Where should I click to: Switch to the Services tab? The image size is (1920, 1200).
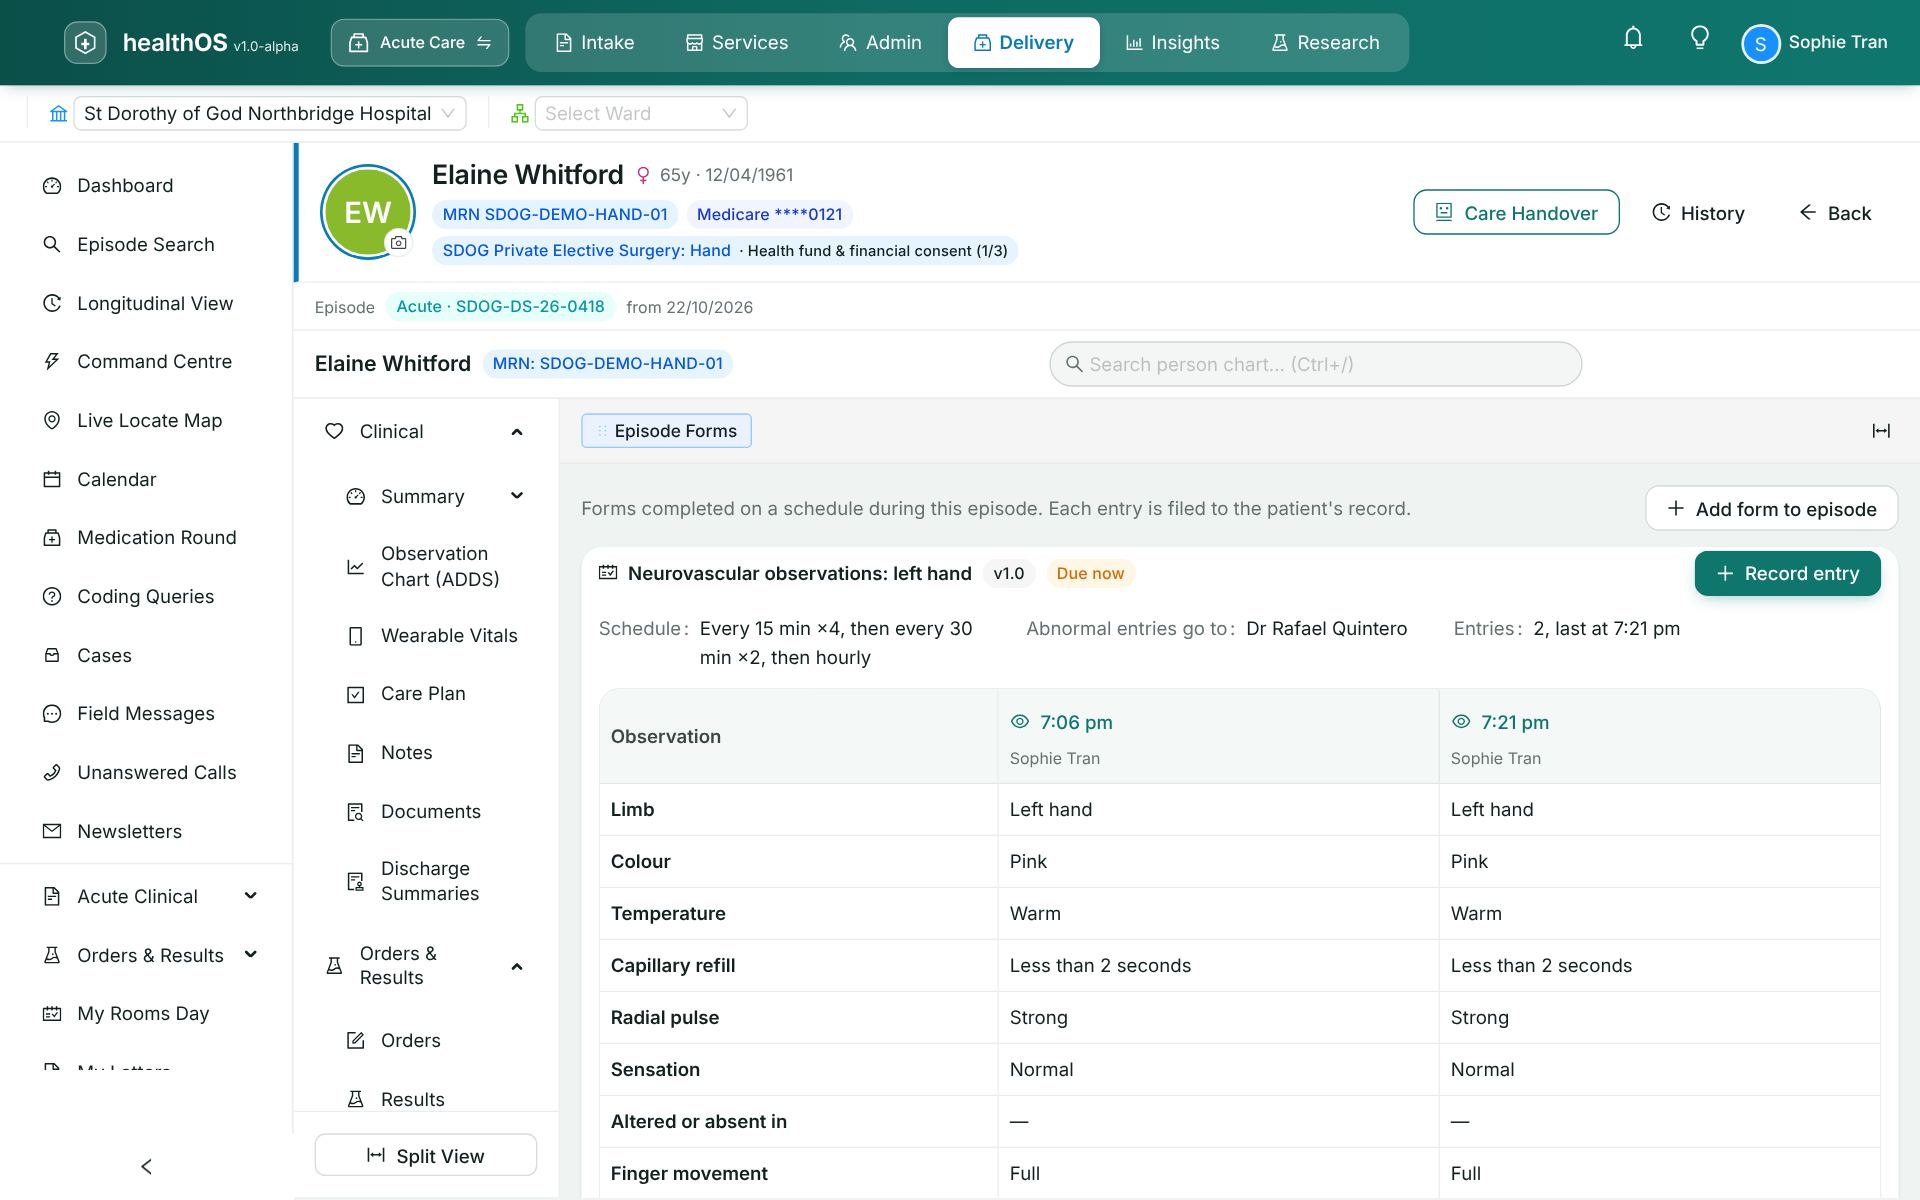pyautogui.click(x=737, y=42)
